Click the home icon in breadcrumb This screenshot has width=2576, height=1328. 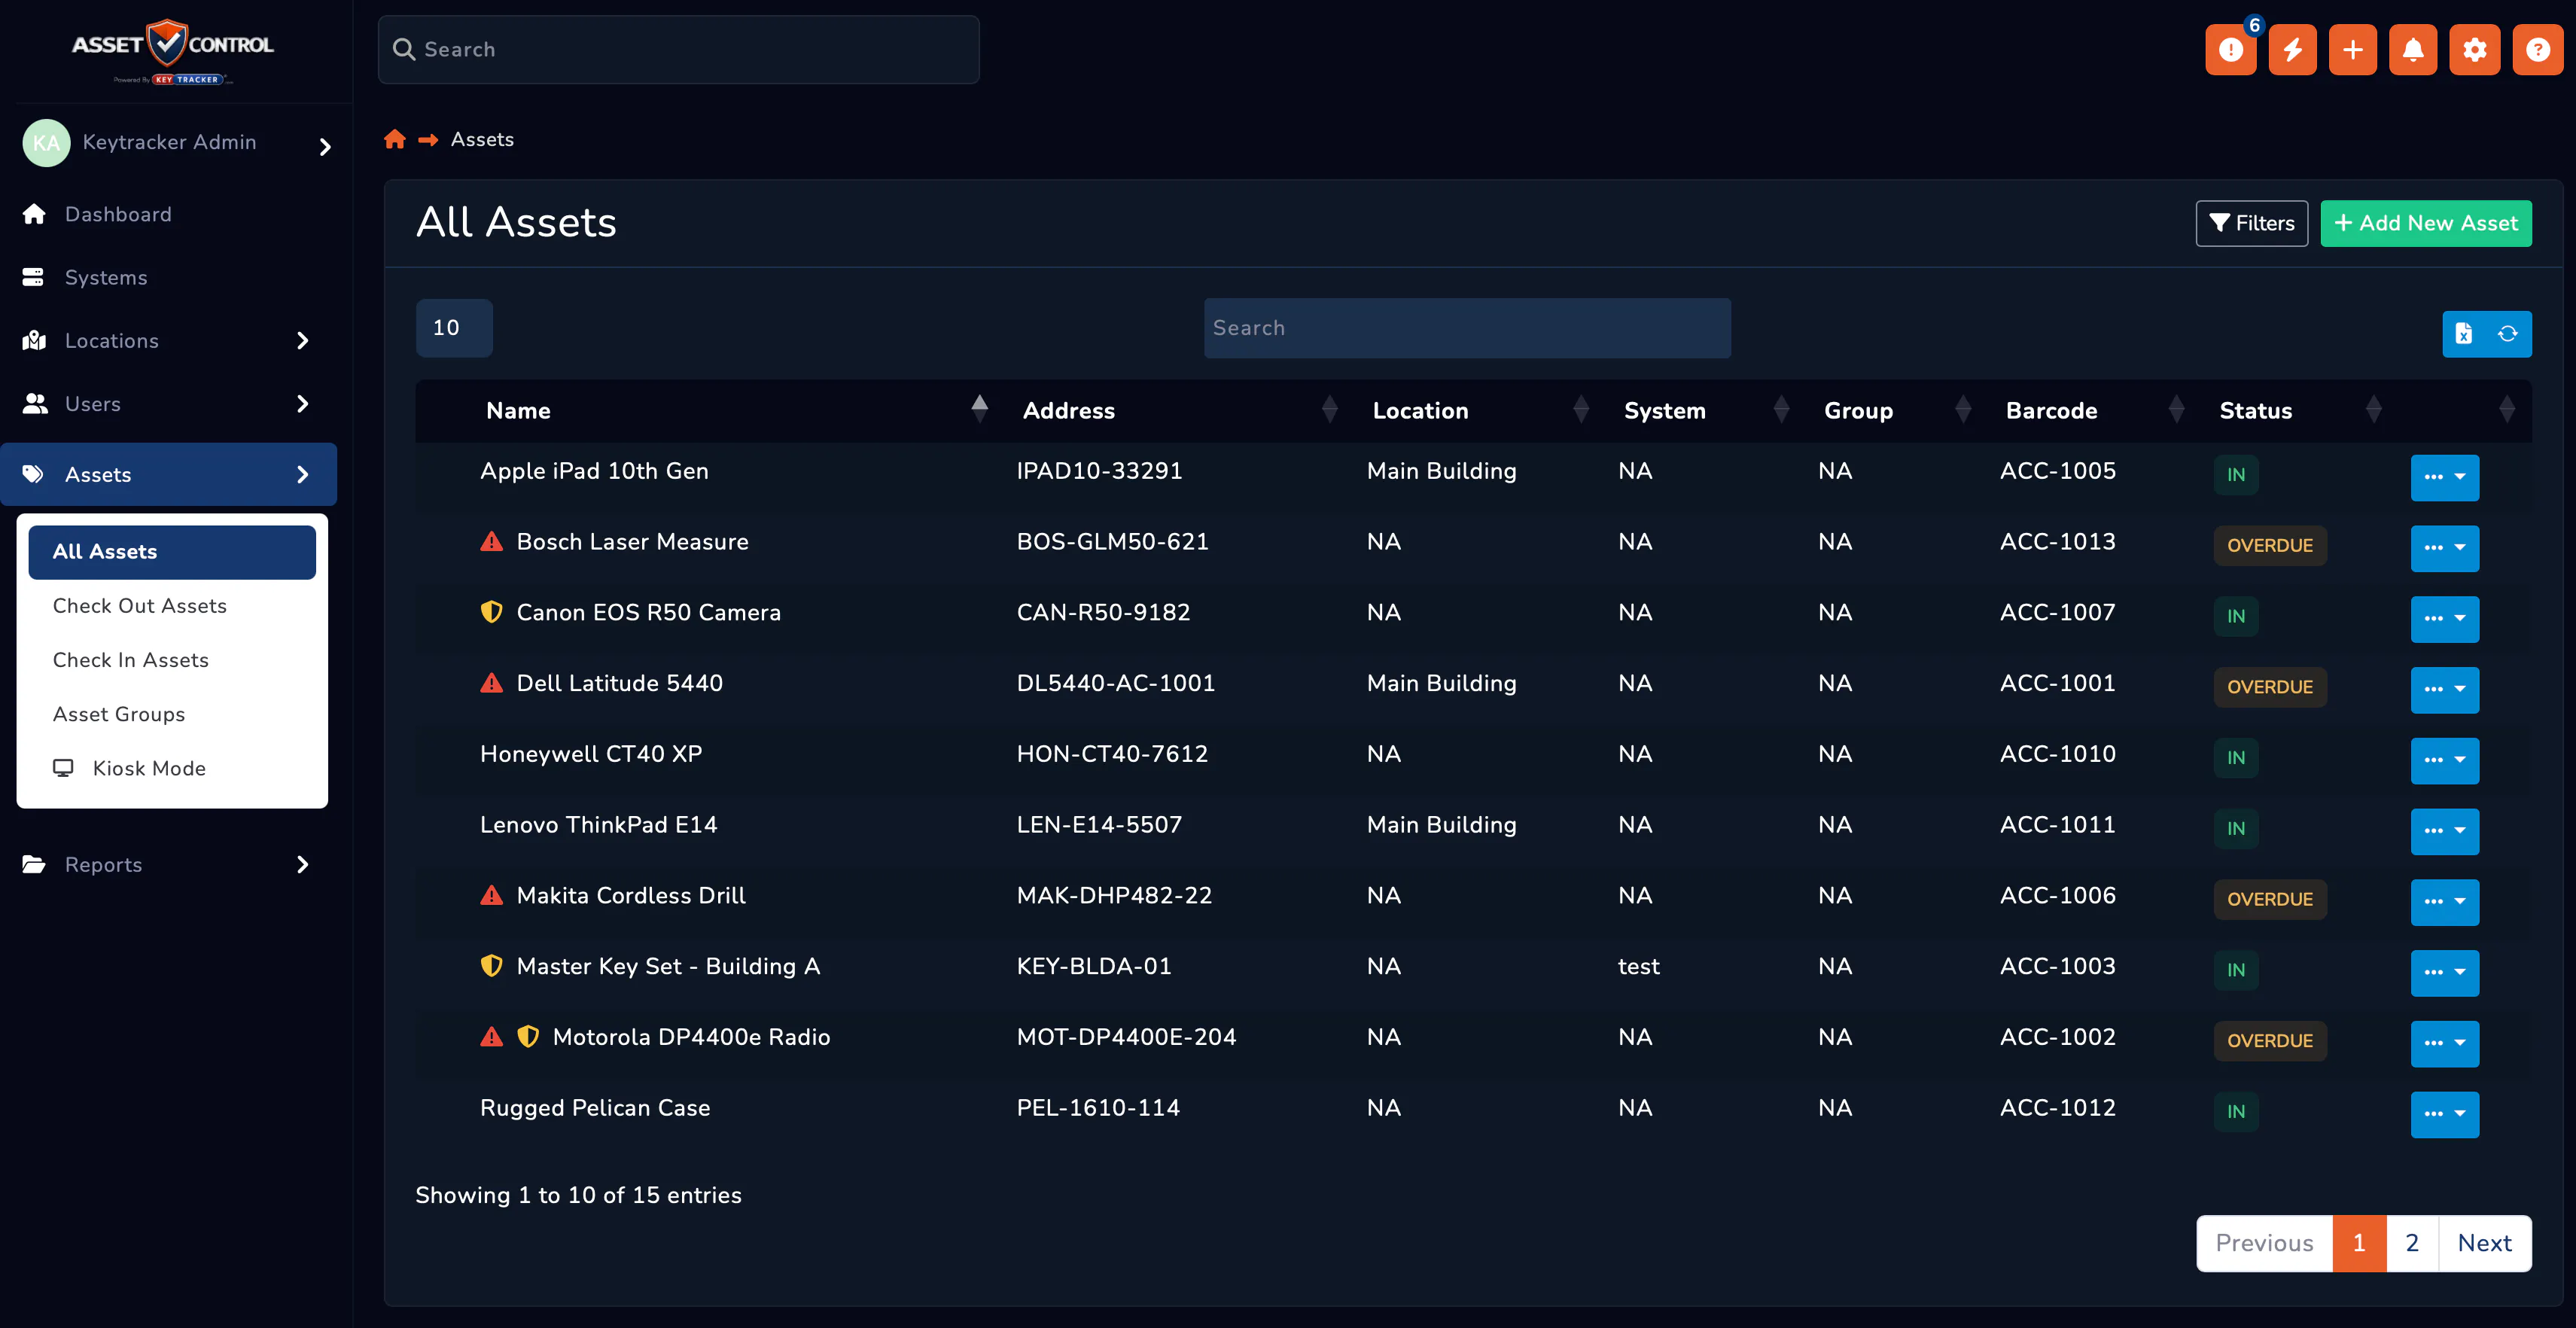(x=395, y=139)
